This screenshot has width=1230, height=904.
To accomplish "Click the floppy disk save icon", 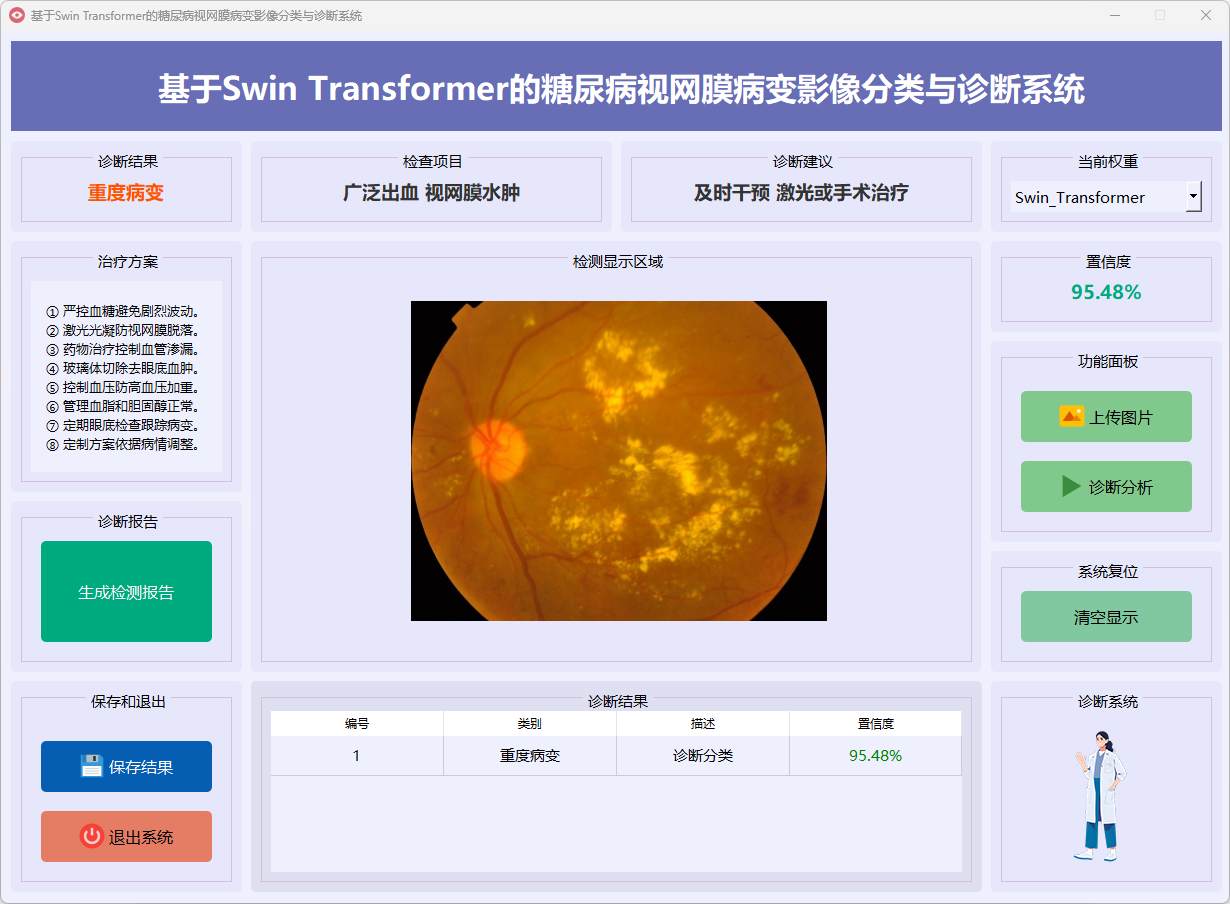I will coord(92,767).
